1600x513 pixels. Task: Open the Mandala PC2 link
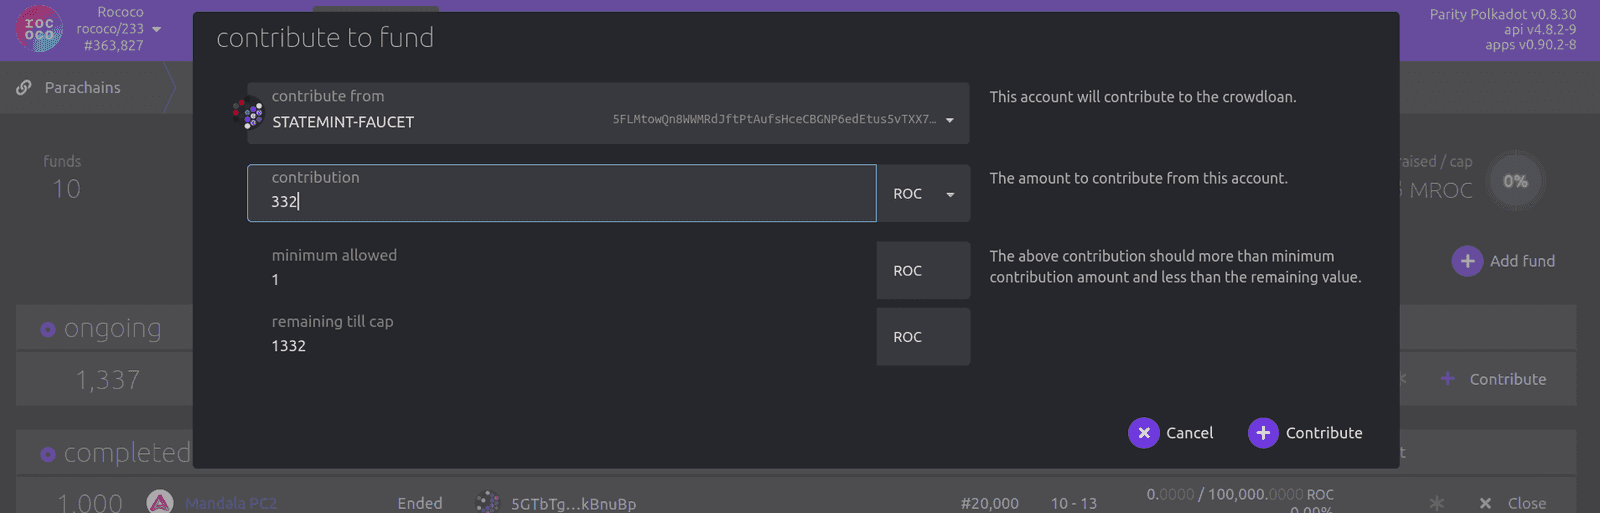click(x=231, y=503)
